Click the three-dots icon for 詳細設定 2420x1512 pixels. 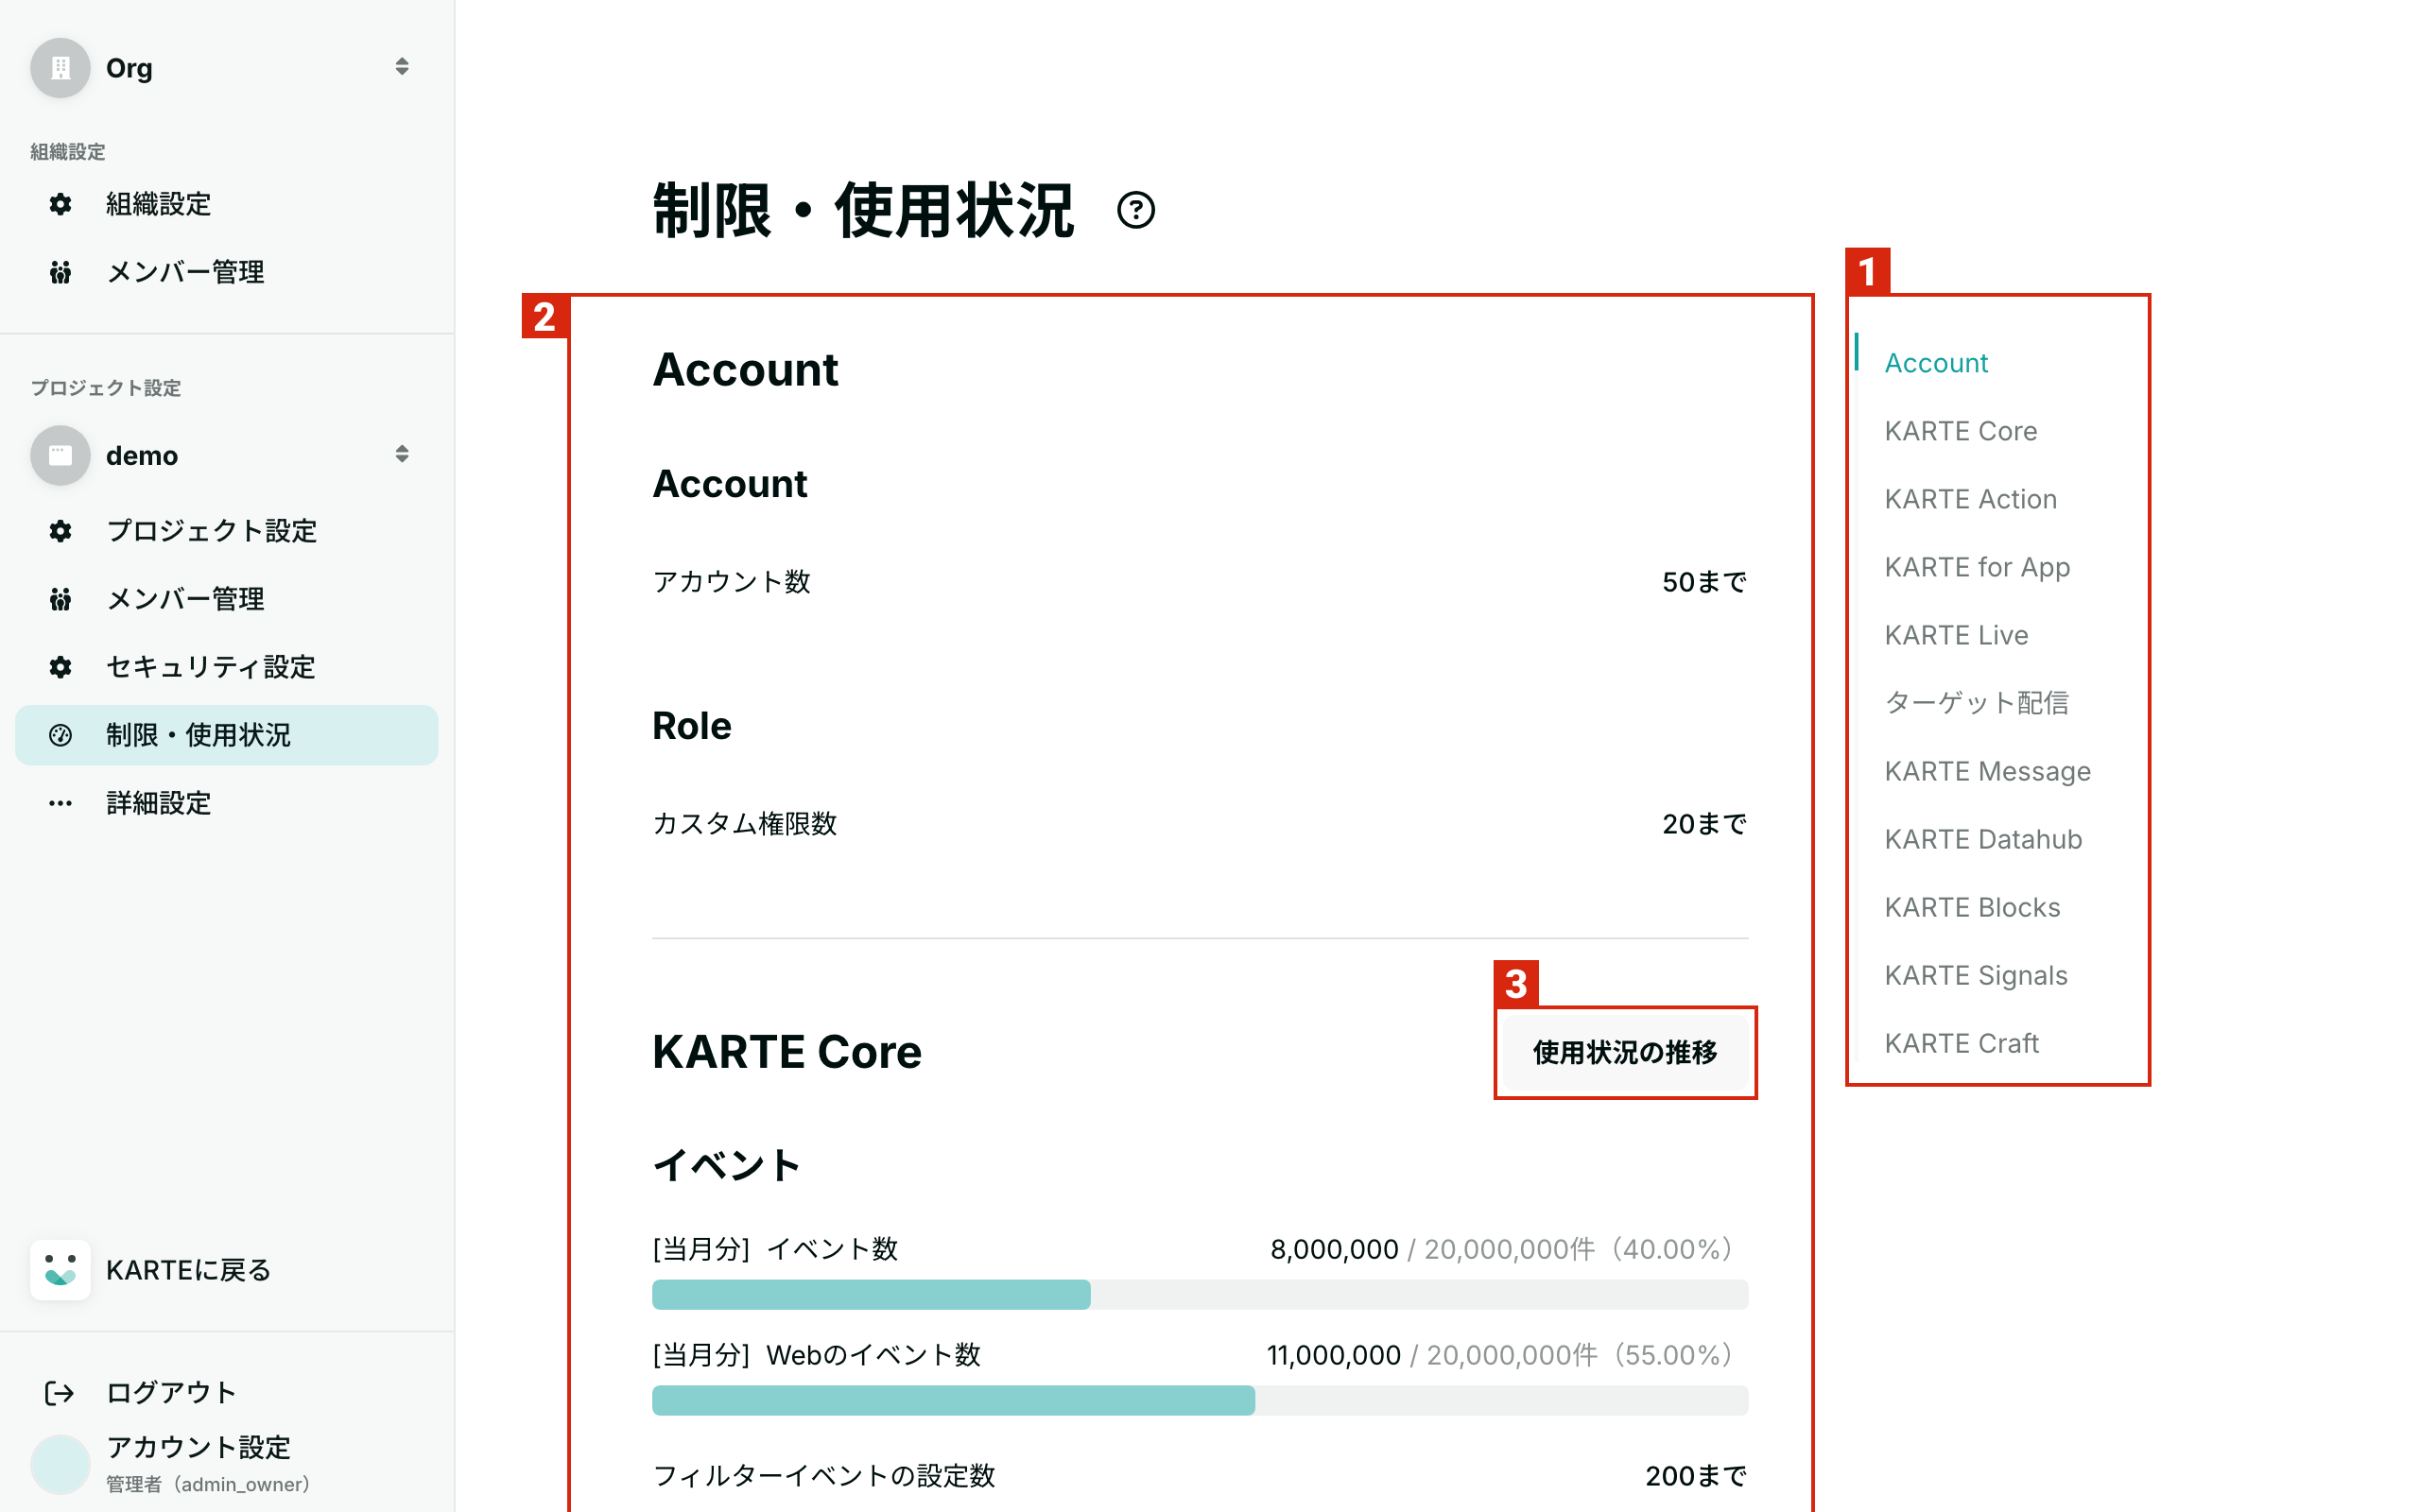60,803
